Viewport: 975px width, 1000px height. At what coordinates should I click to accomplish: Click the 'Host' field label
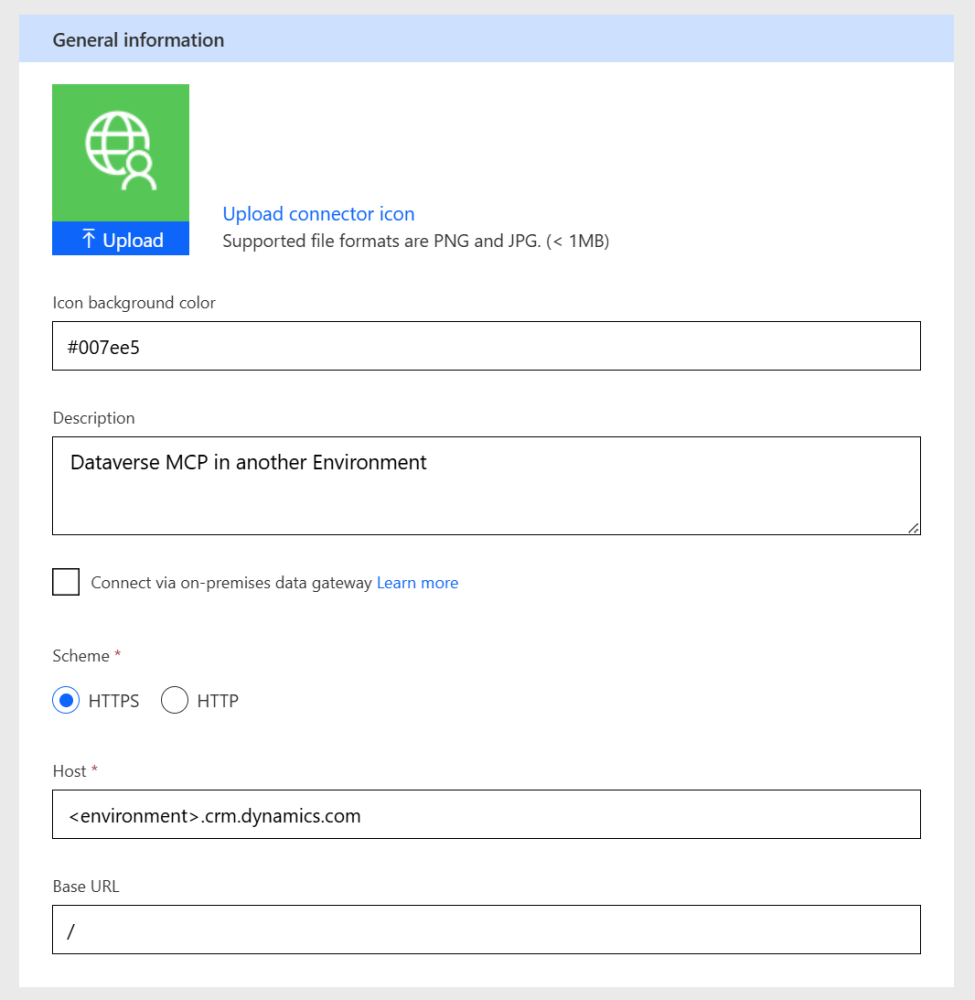tap(69, 771)
